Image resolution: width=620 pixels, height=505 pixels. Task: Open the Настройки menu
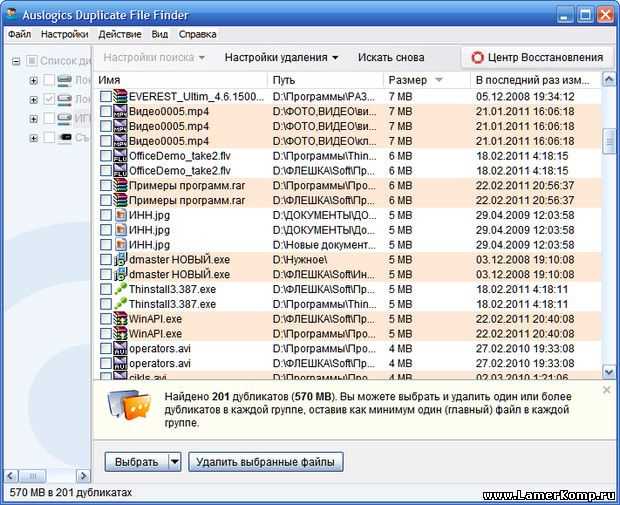64,34
